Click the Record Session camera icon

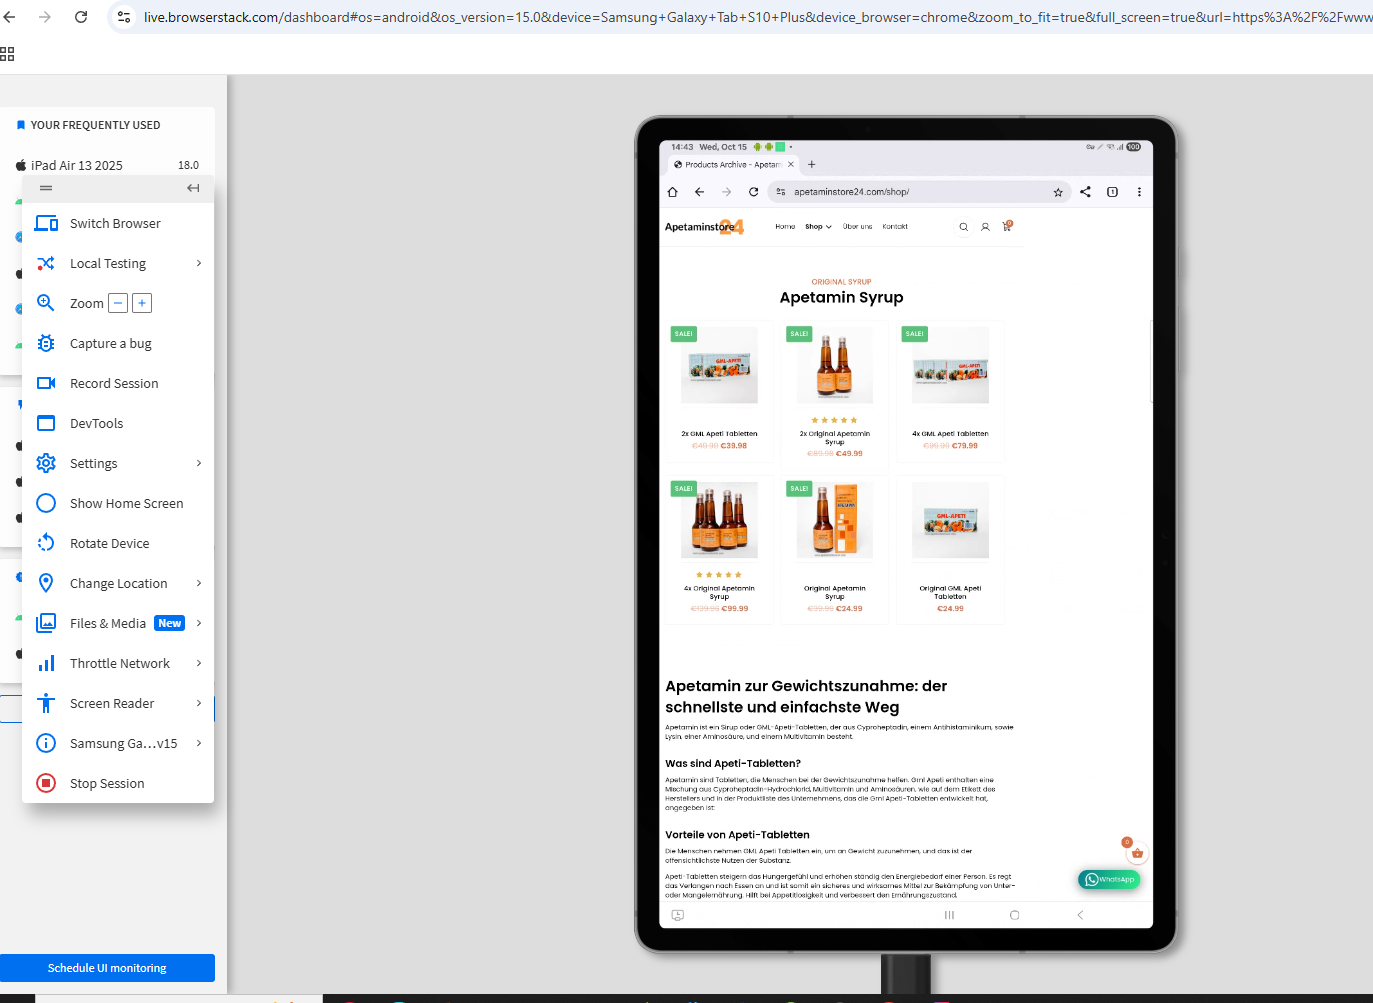pos(46,383)
